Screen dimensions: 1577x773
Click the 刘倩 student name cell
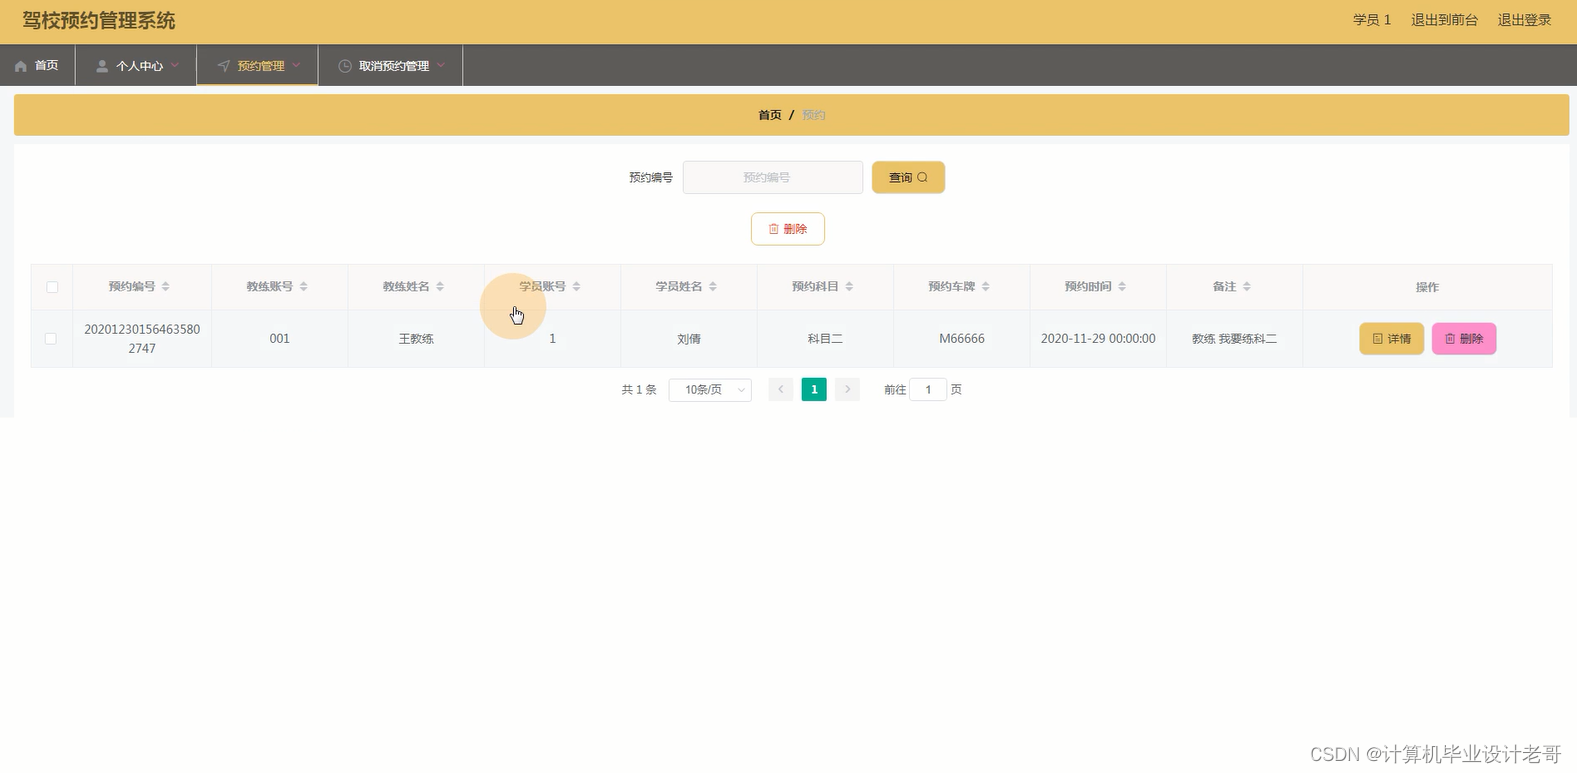click(689, 339)
